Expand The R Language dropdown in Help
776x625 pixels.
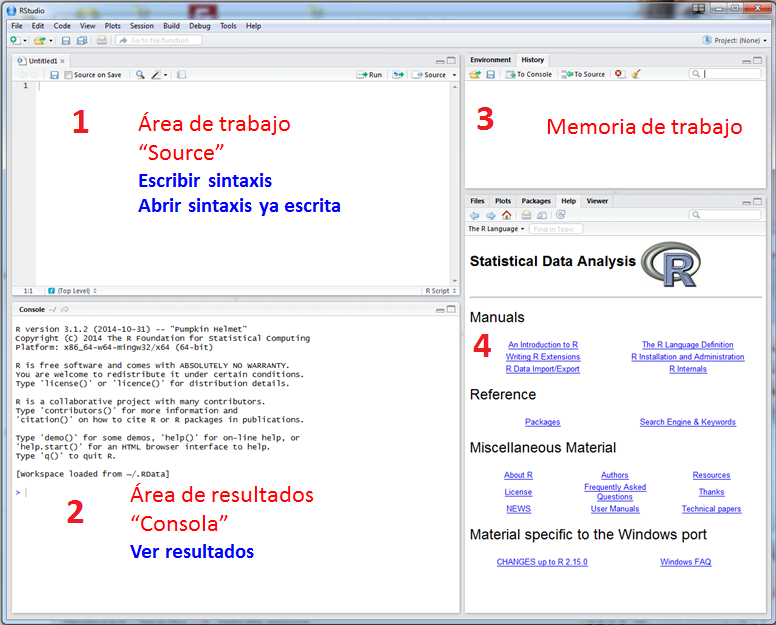(496, 229)
